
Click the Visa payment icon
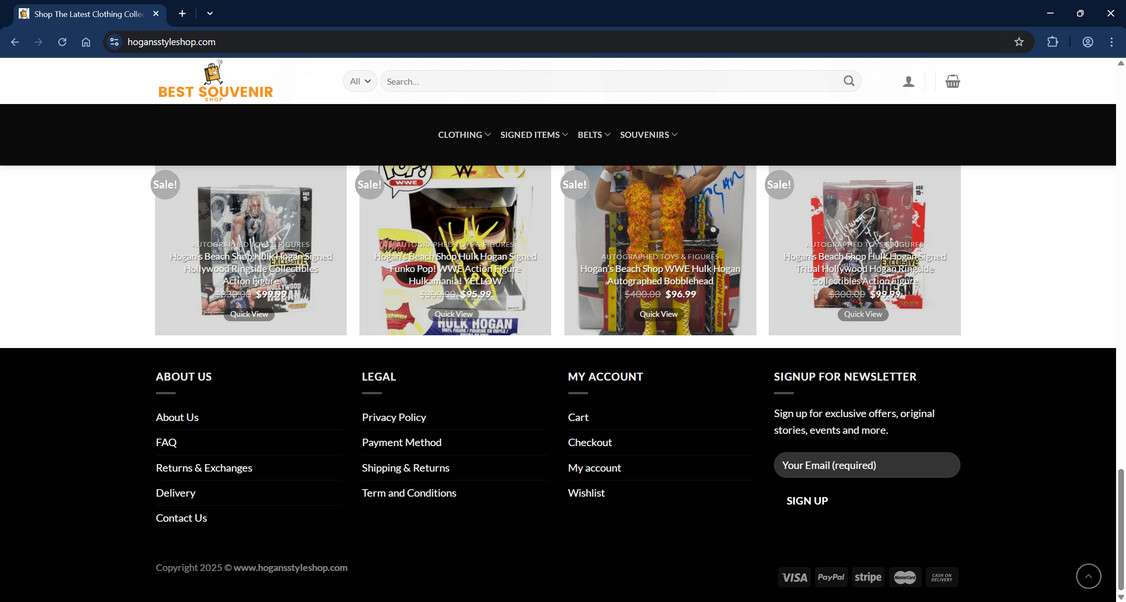coord(794,577)
